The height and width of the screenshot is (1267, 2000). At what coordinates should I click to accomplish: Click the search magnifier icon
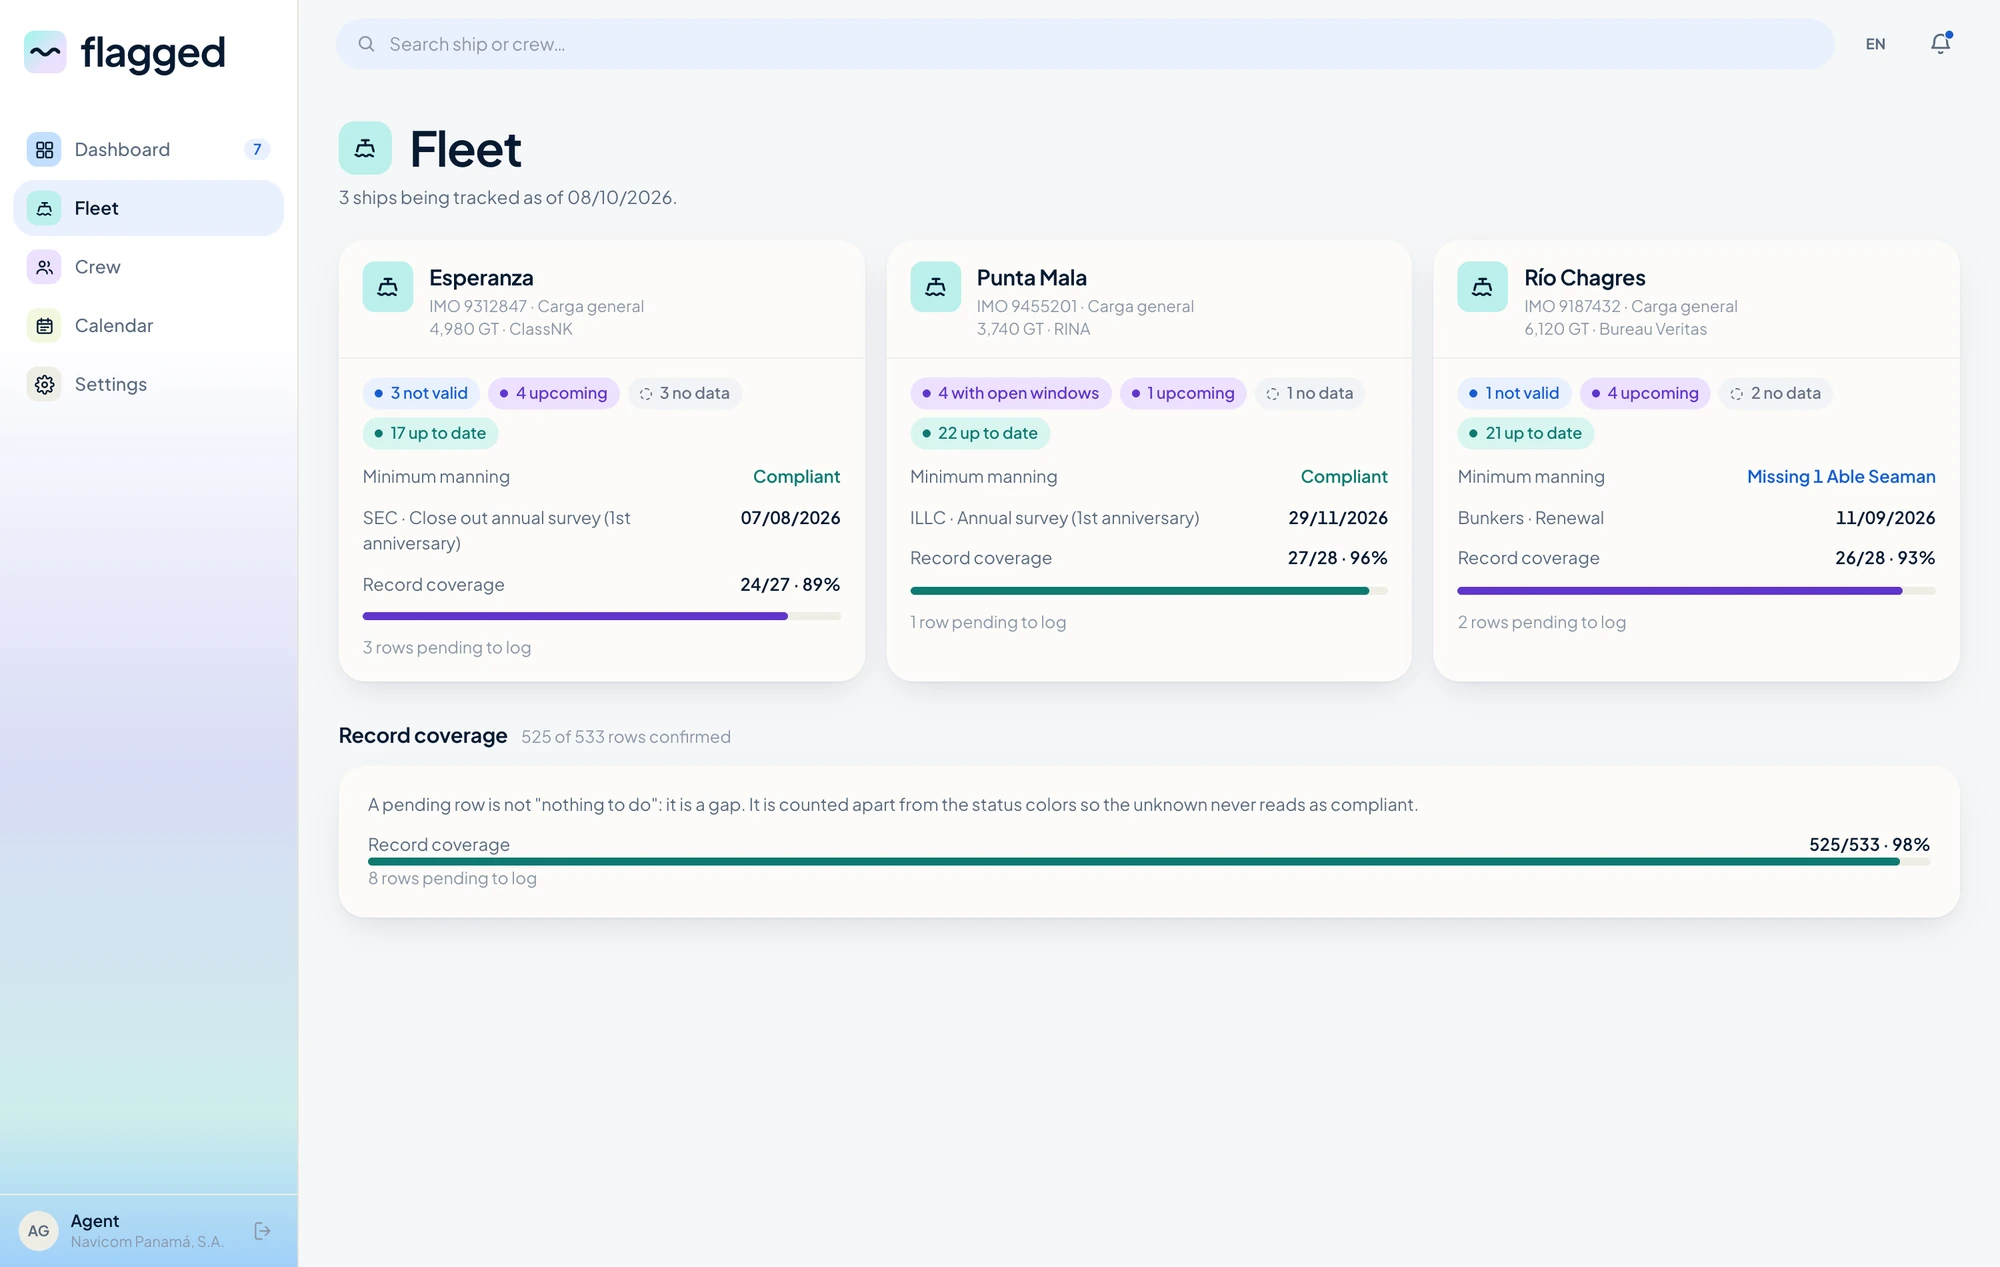[367, 44]
